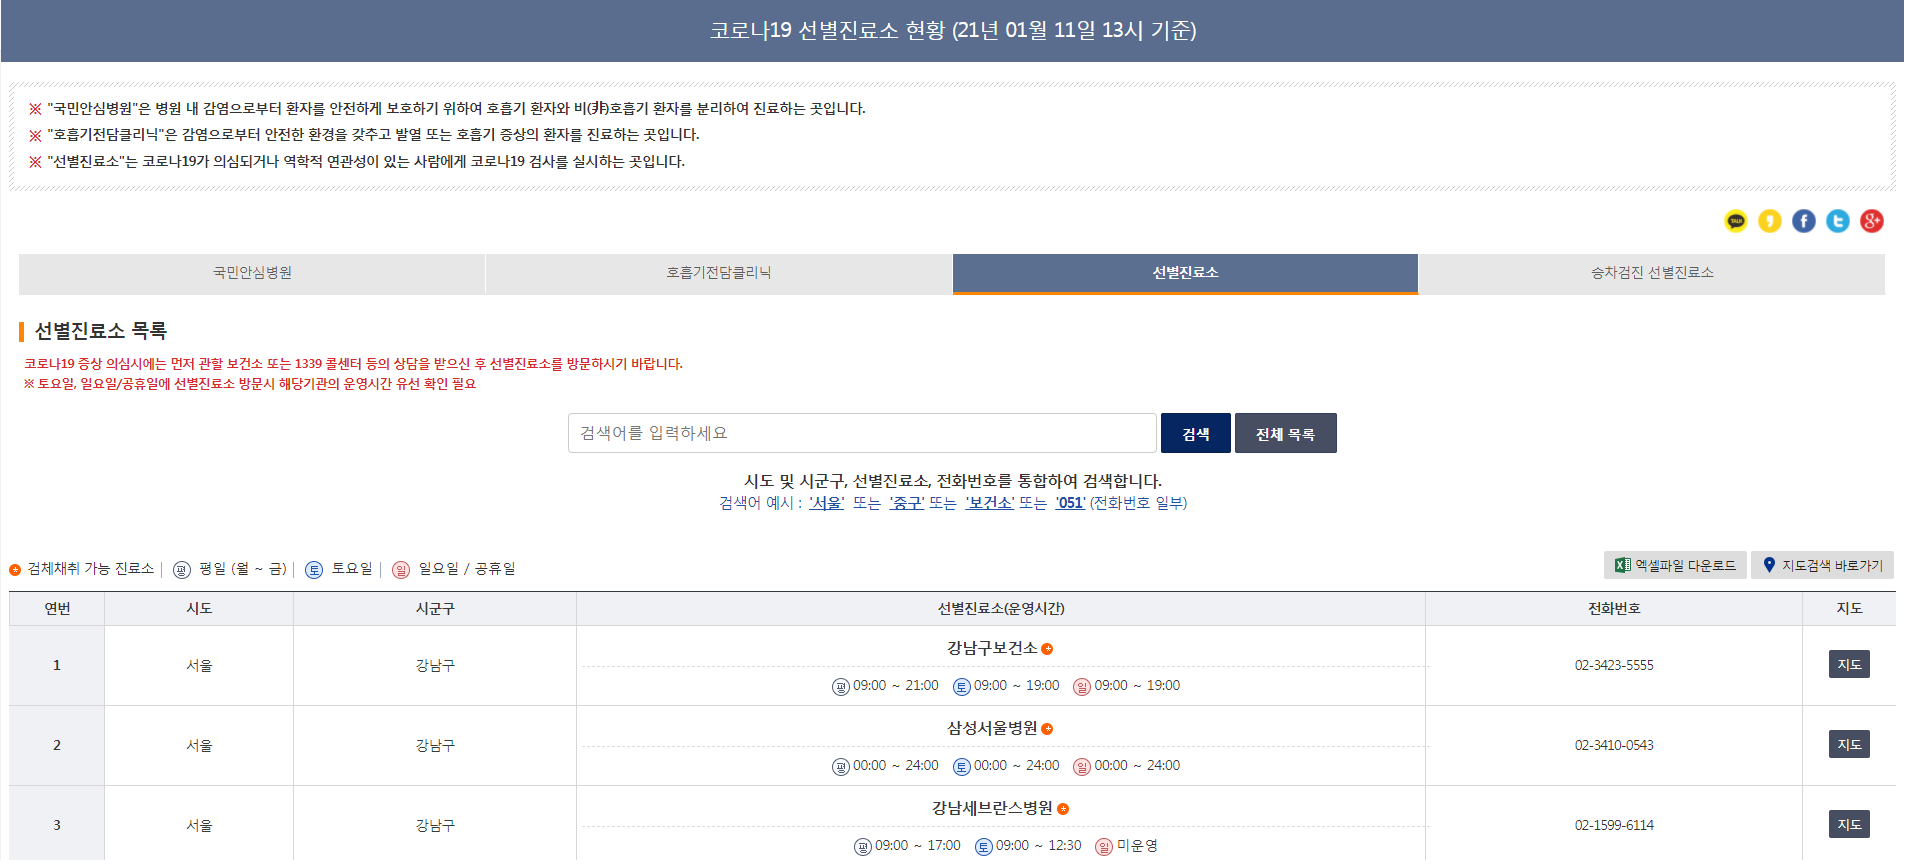This screenshot has width=1910, height=866.
Task: Click the 시도 column header
Action: pos(199,609)
